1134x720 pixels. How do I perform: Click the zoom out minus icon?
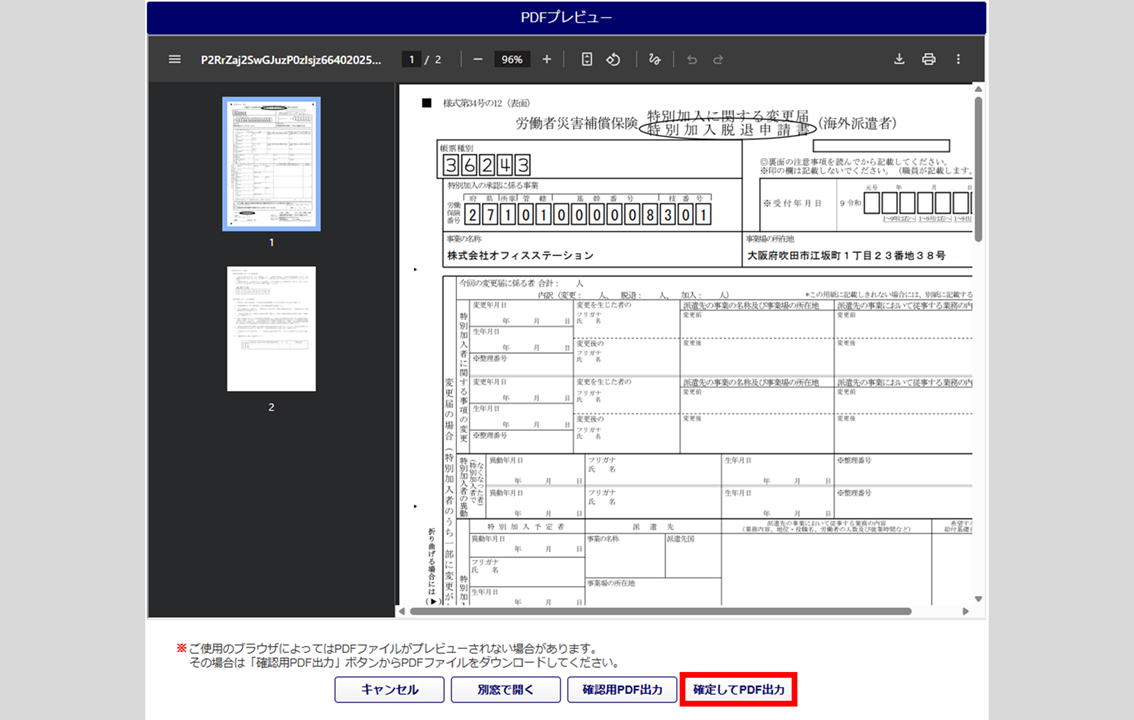pyautogui.click(x=478, y=60)
